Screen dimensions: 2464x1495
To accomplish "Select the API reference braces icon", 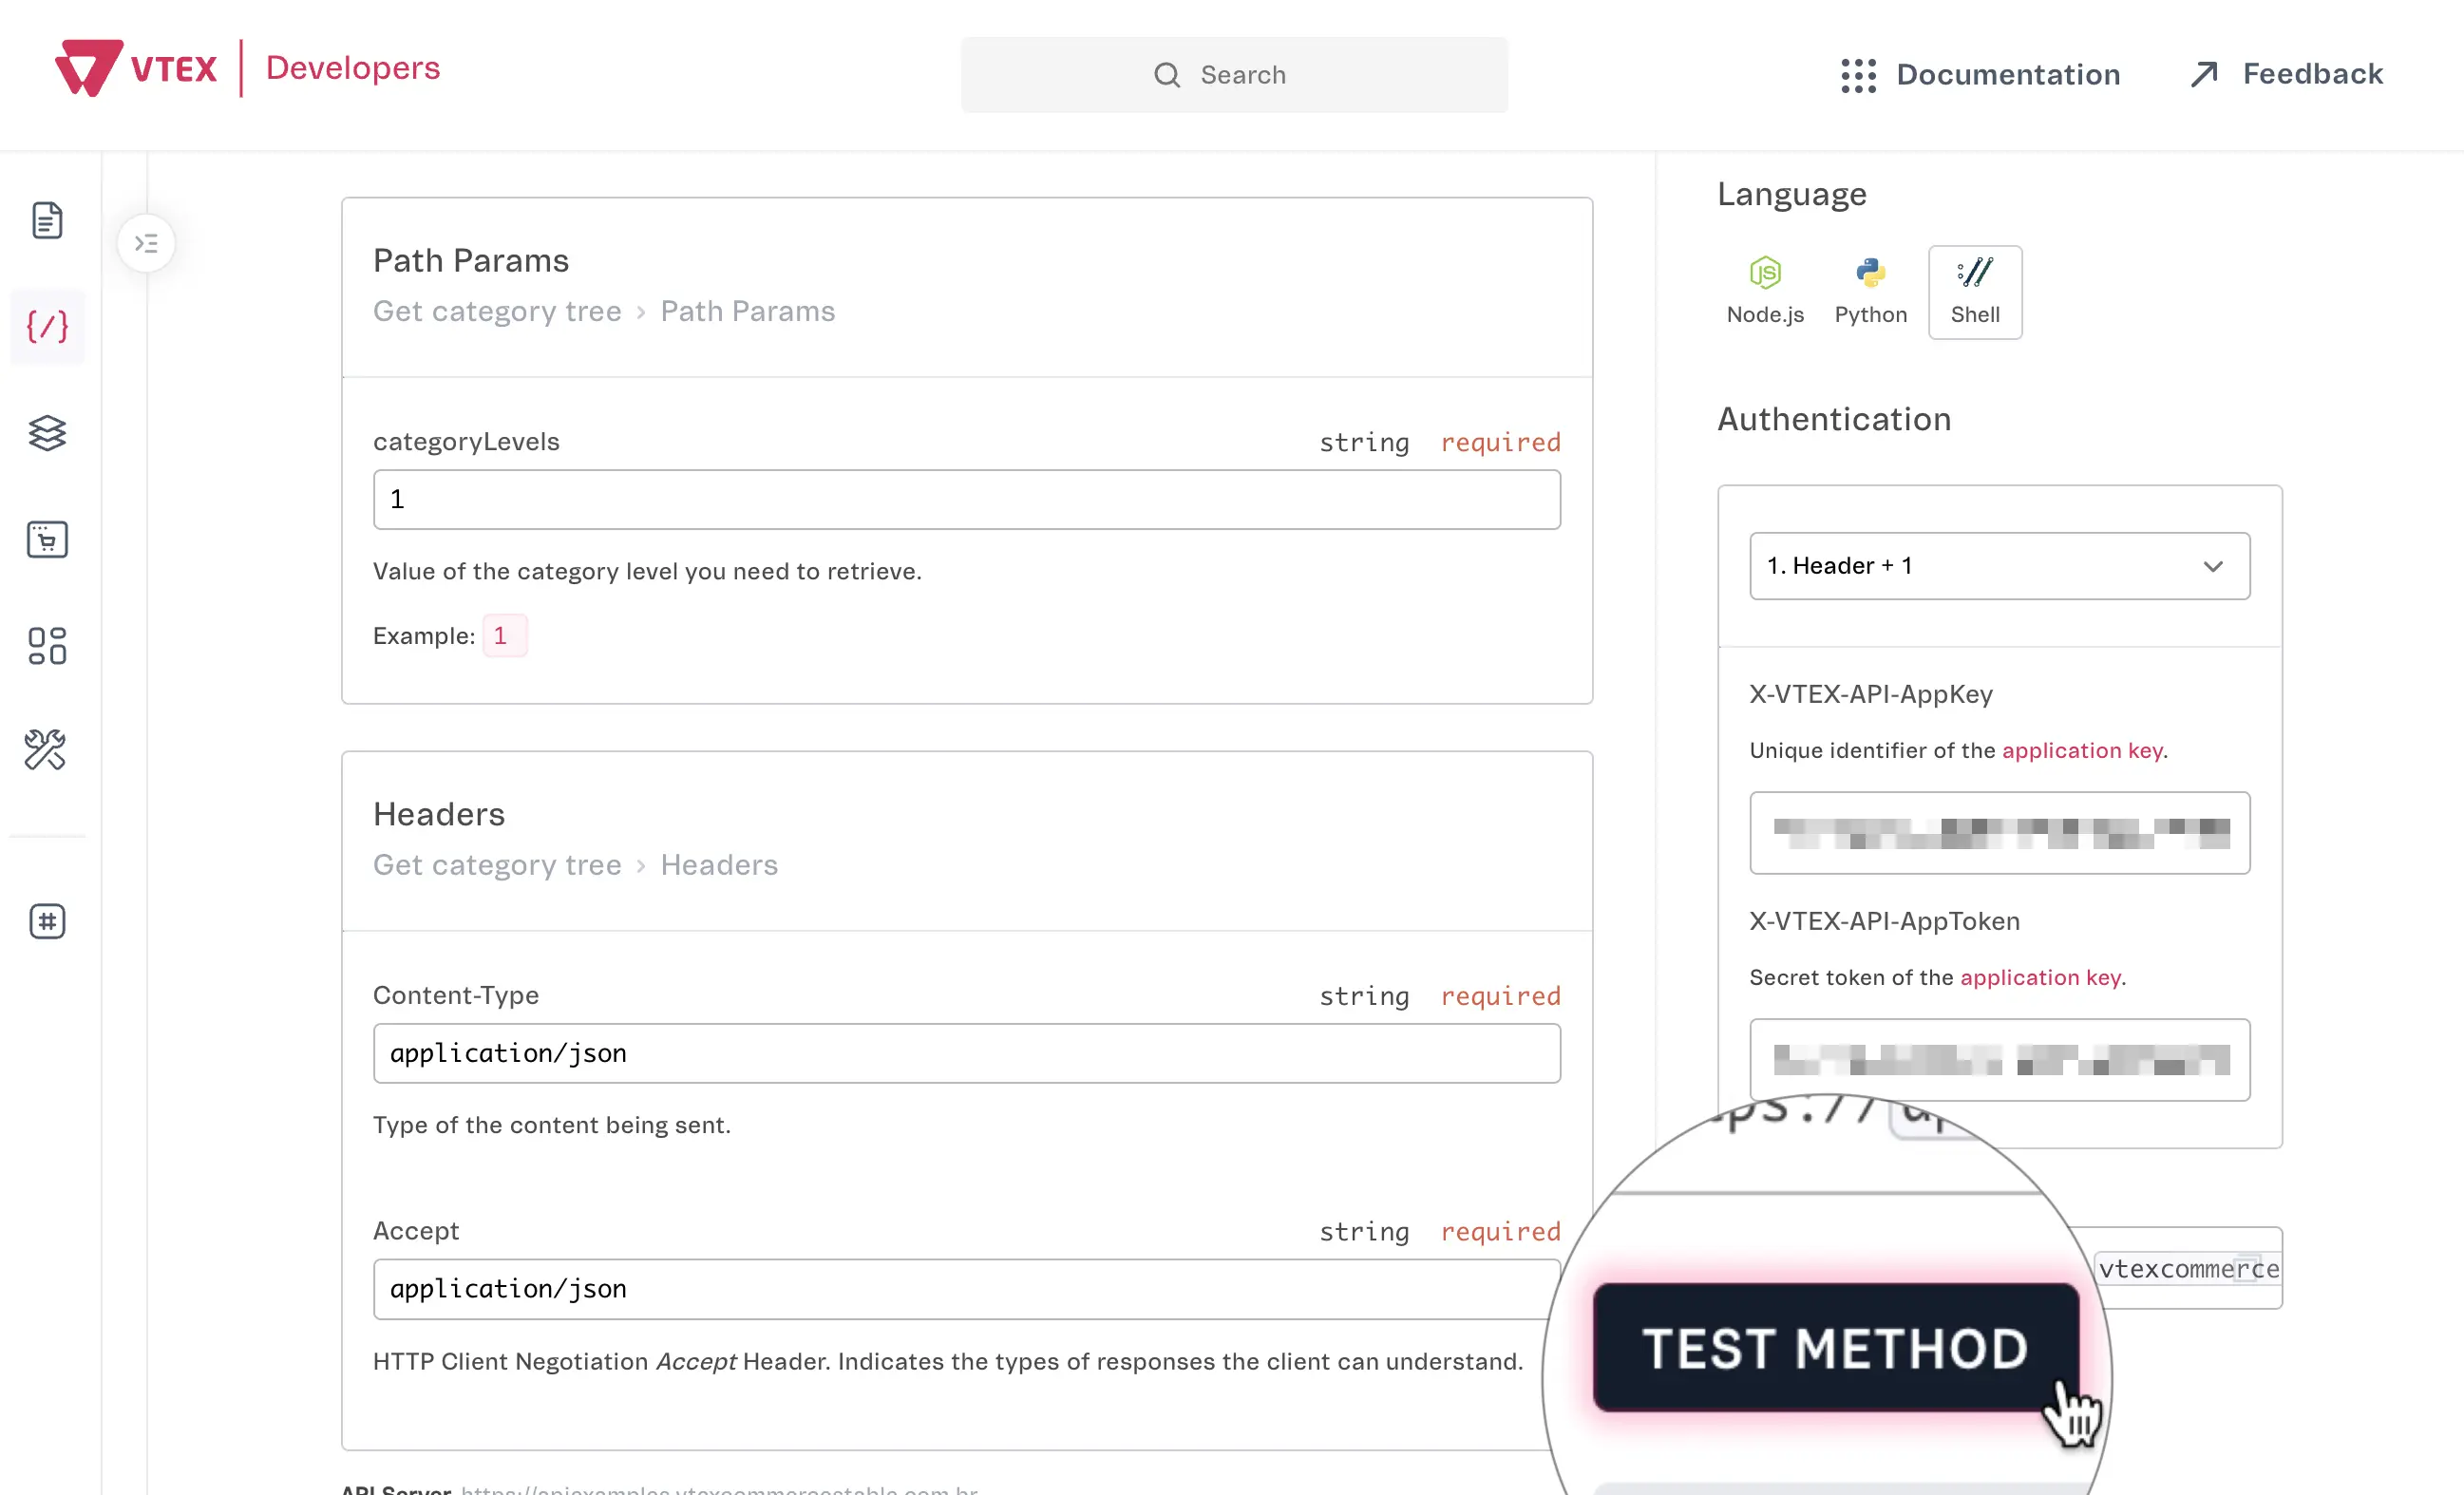I will 47,327.
